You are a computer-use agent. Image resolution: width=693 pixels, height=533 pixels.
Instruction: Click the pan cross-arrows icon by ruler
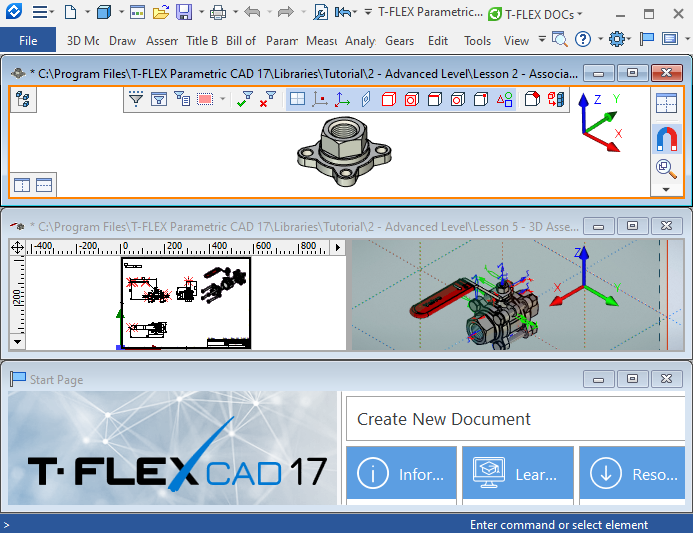[x=17, y=247]
